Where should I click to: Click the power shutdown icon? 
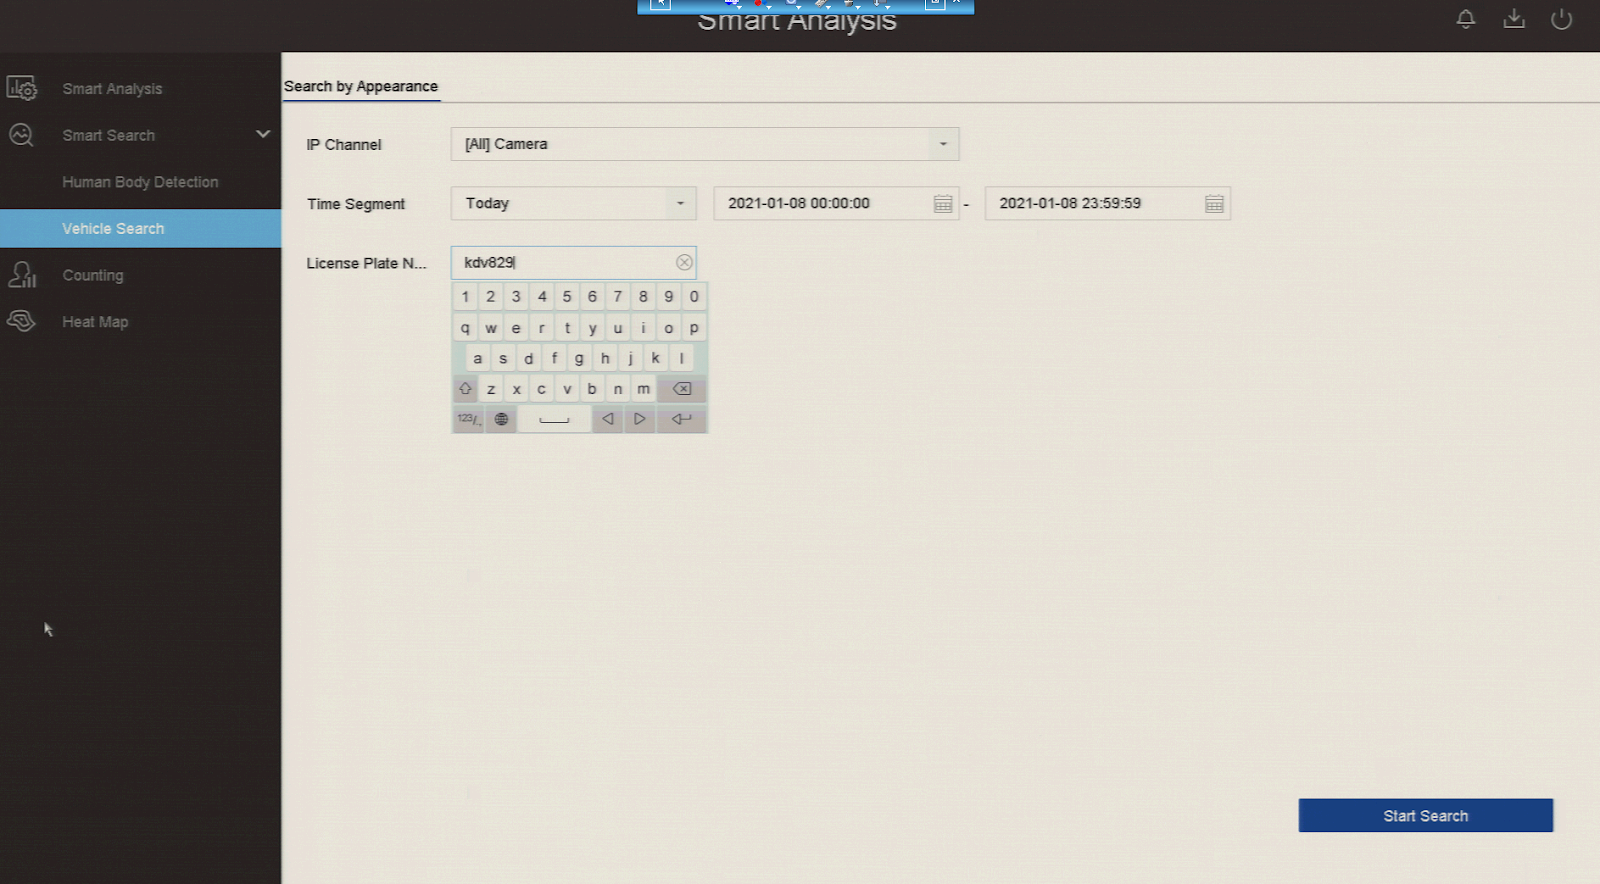coord(1562,19)
